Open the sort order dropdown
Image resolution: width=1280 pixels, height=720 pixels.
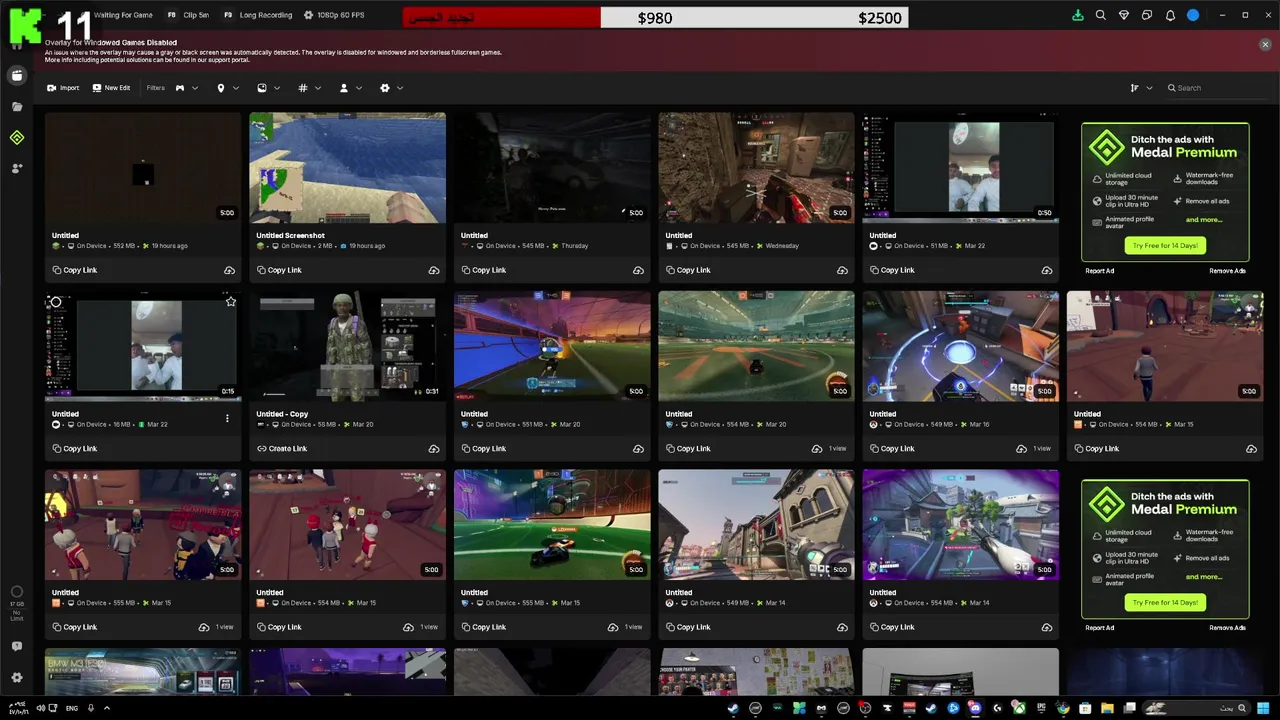pos(1141,88)
